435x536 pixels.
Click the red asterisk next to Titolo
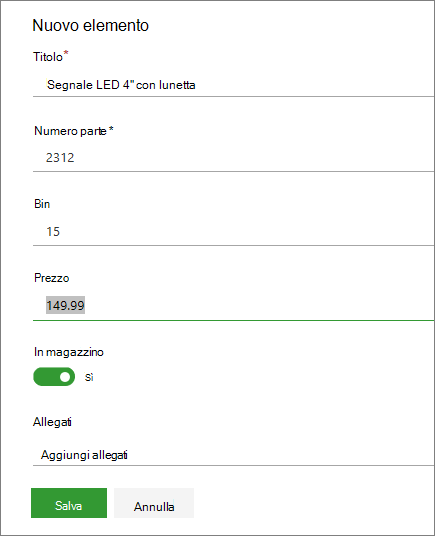[x=66, y=53]
